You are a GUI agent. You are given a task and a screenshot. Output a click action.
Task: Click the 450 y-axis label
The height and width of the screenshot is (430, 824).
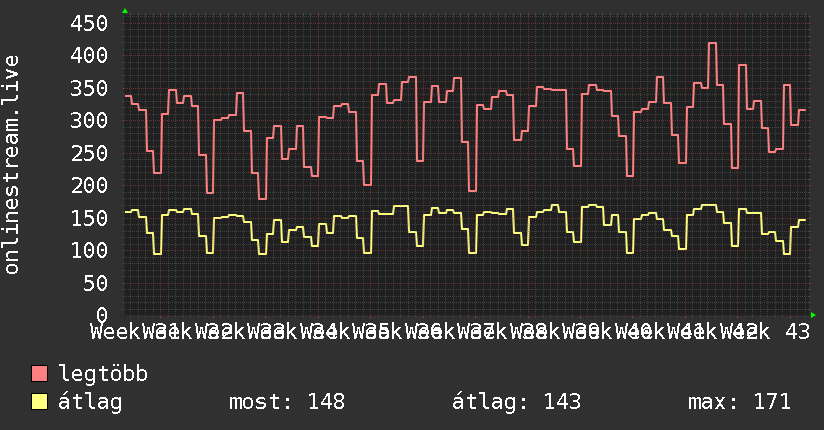[89, 23]
